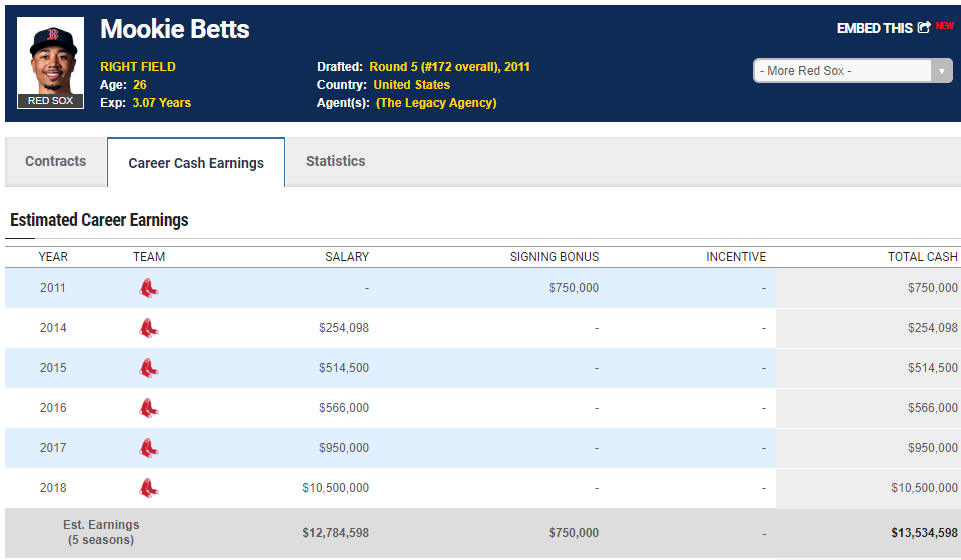
Task: Open the More Red Sox dropdown
Action: pos(842,71)
